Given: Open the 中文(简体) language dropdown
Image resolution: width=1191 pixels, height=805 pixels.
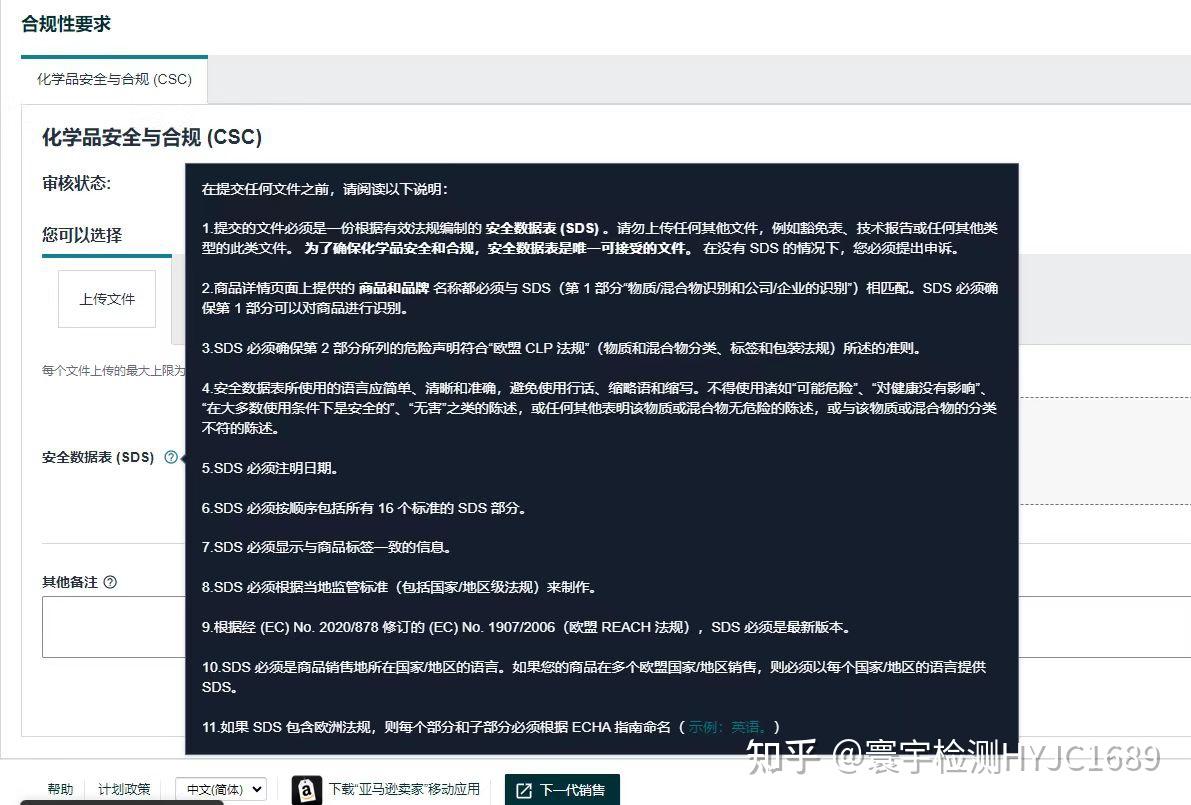Looking at the screenshot, I should (220, 789).
